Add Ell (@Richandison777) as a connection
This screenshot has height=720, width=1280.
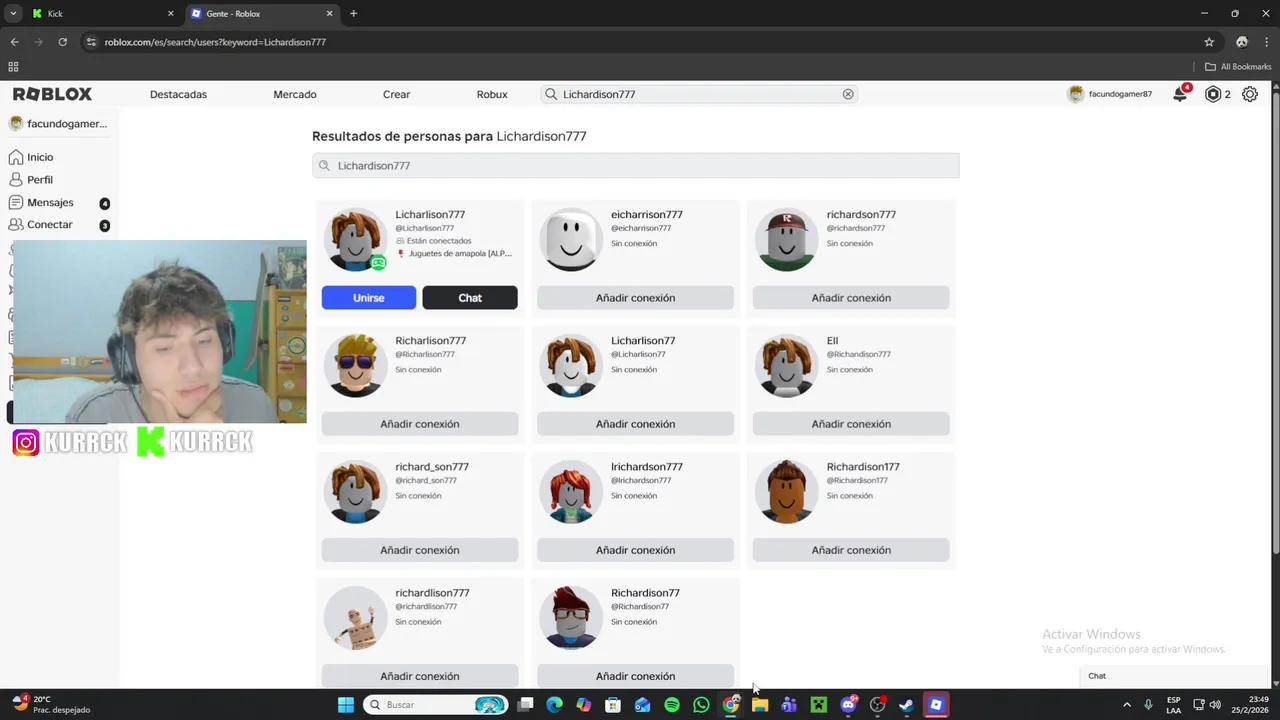[x=851, y=424]
